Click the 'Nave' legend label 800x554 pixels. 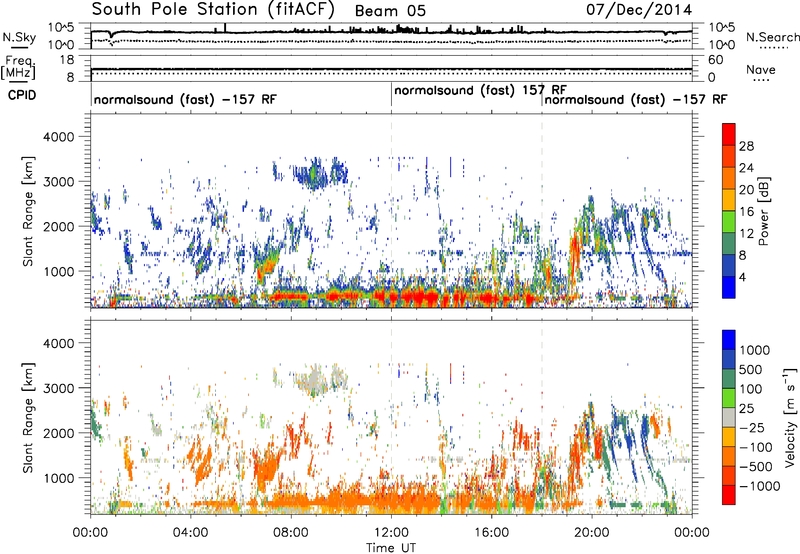click(x=761, y=69)
